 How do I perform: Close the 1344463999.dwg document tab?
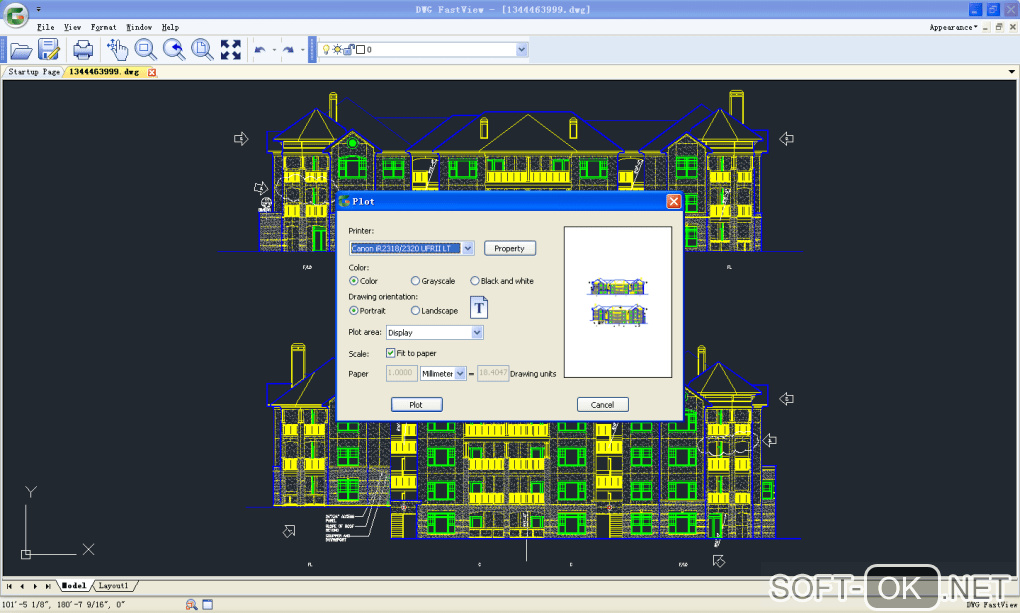152,72
